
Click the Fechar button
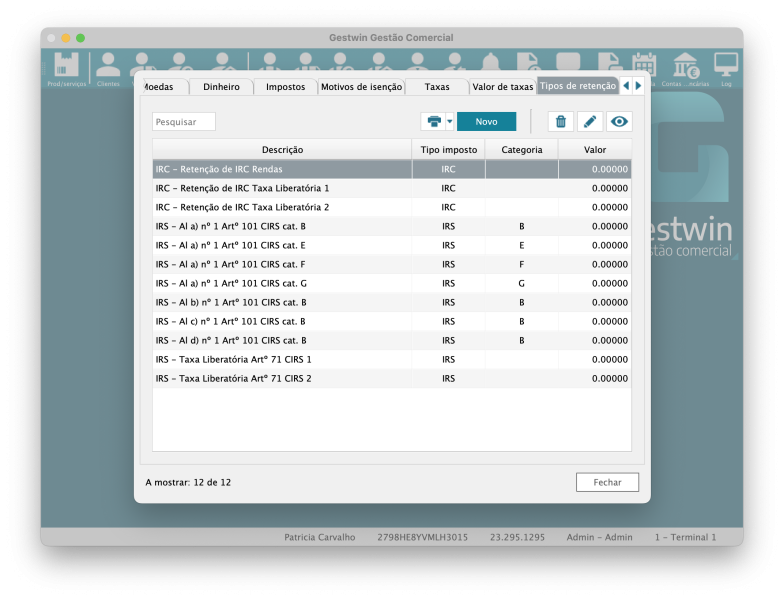coord(607,482)
